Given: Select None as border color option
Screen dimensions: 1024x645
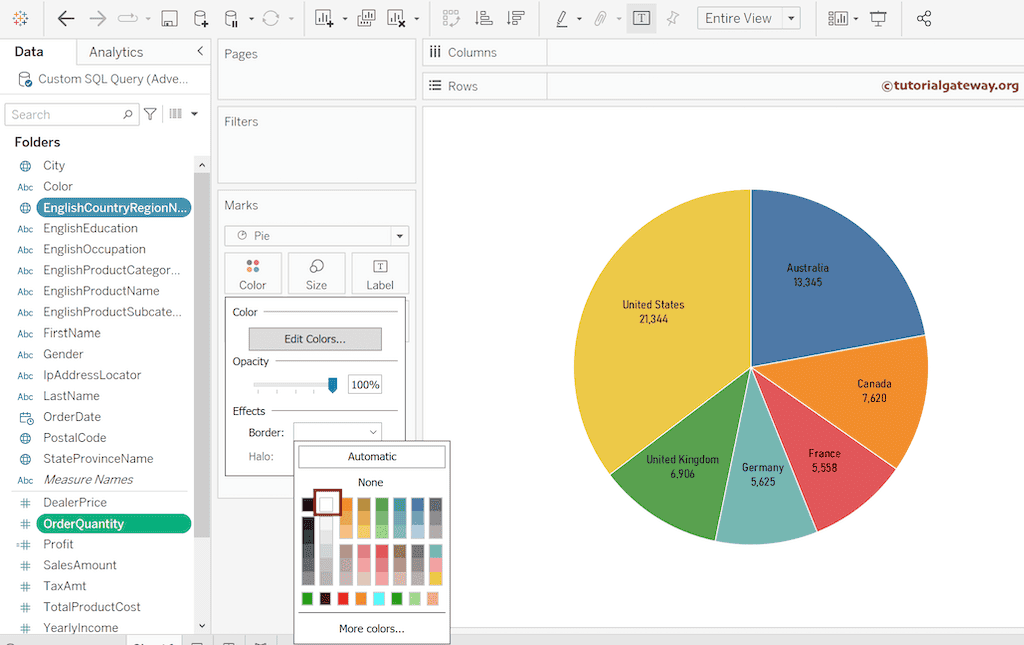Looking at the screenshot, I should coord(371,482).
